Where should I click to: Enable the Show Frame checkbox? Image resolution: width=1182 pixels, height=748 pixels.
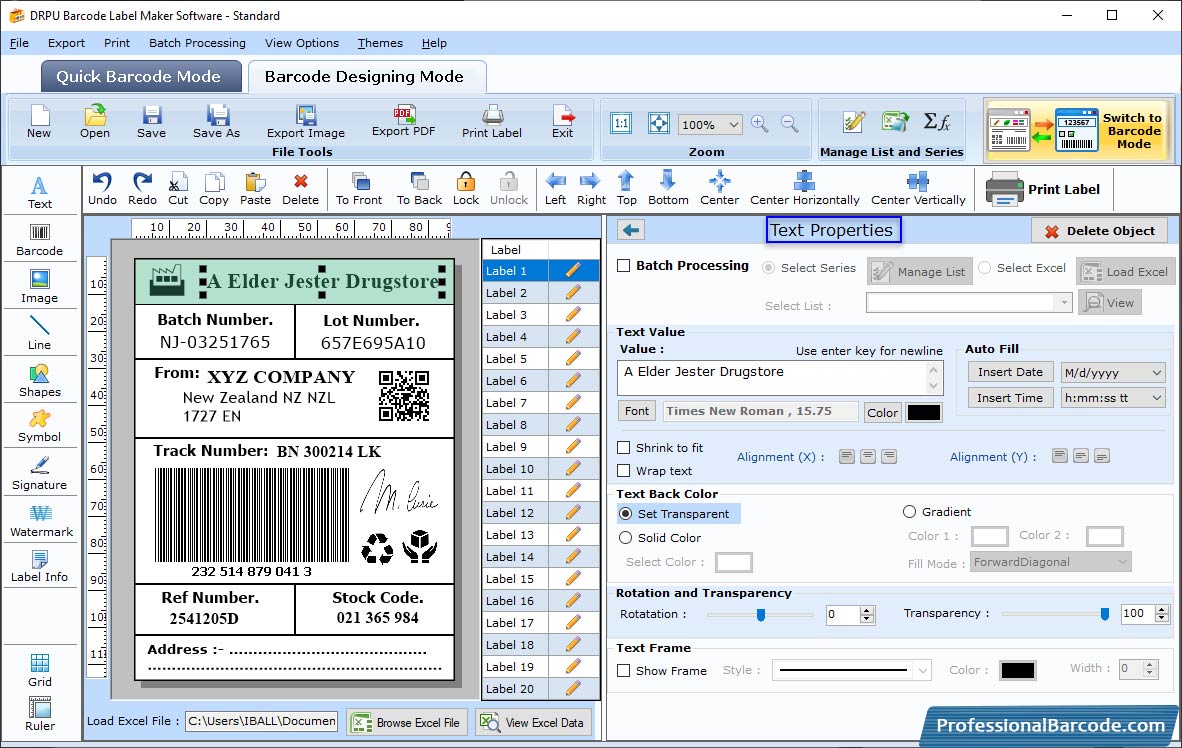623,670
